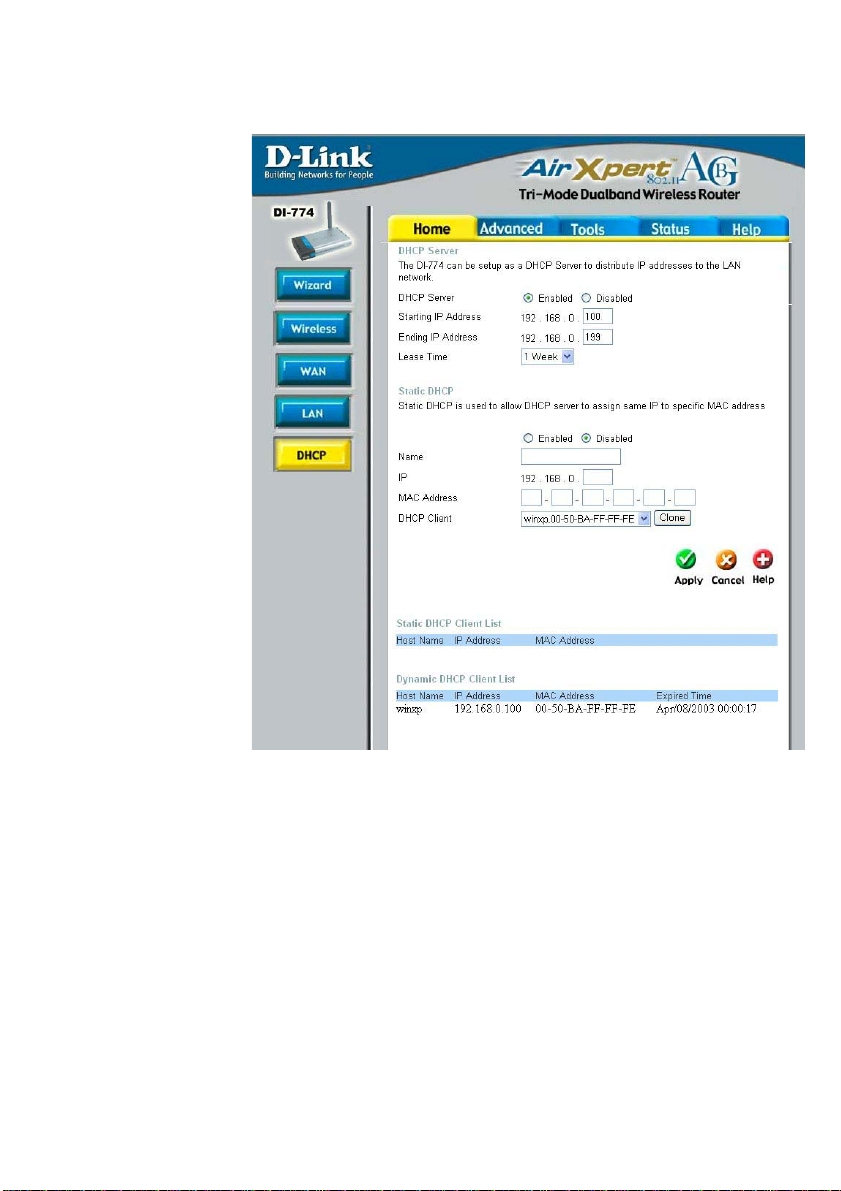The height and width of the screenshot is (1191, 841).
Task: Click the red Help plus icon
Action: [763, 560]
